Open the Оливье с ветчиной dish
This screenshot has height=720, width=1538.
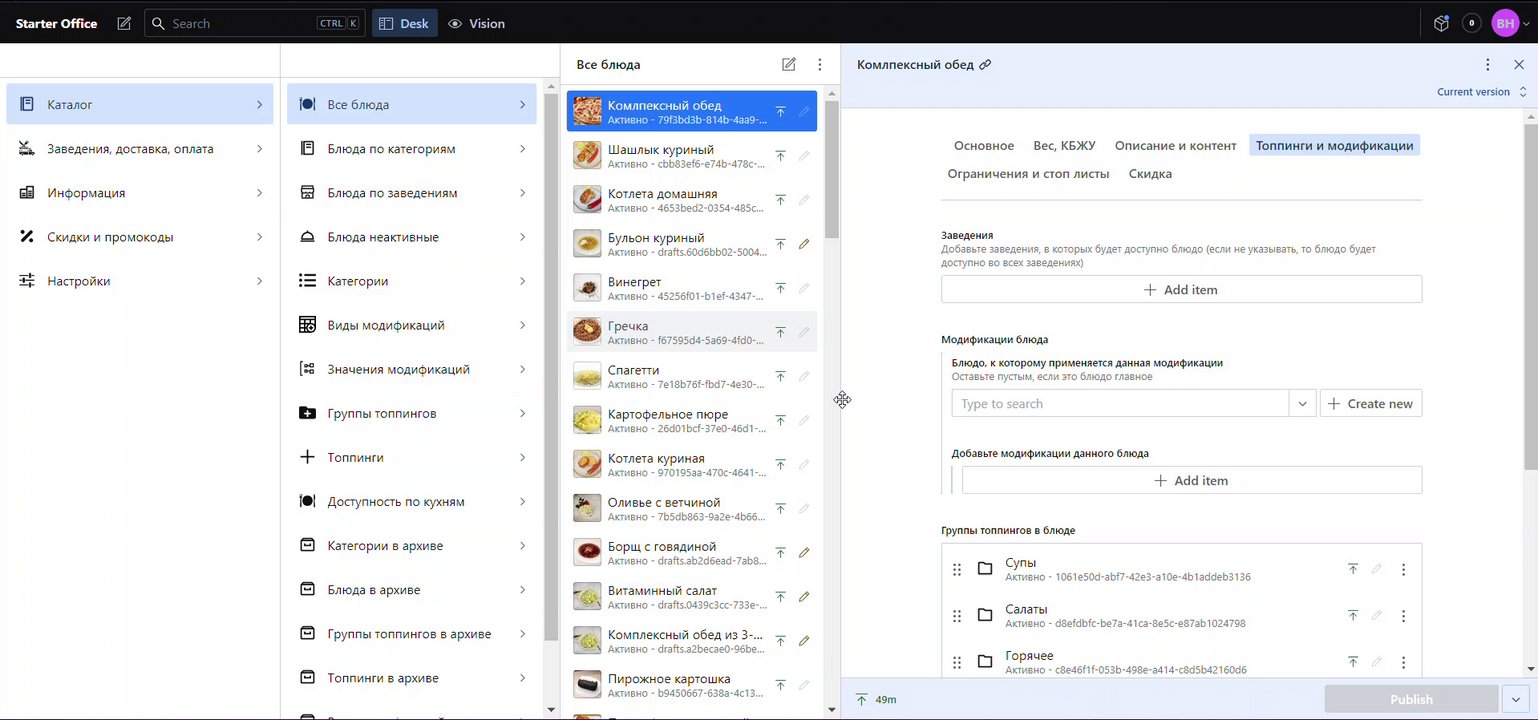pos(692,508)
